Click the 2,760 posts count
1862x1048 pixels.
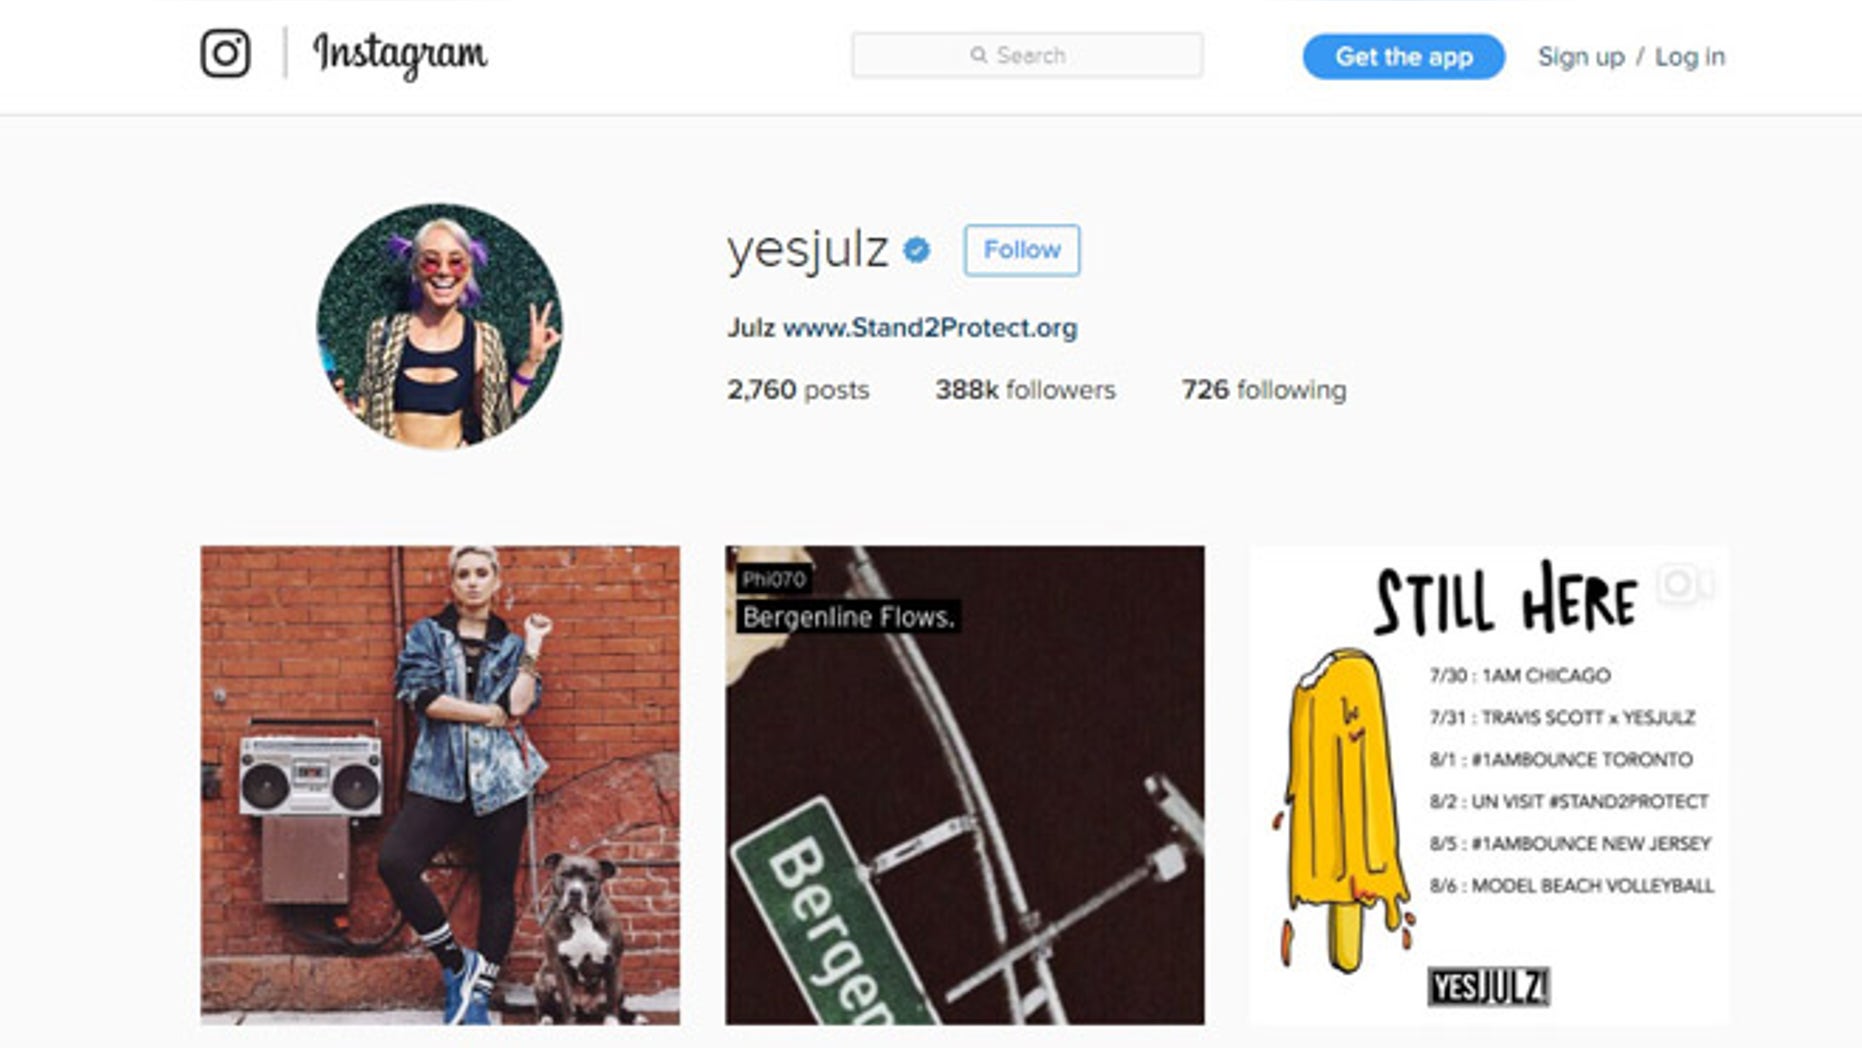798,390
